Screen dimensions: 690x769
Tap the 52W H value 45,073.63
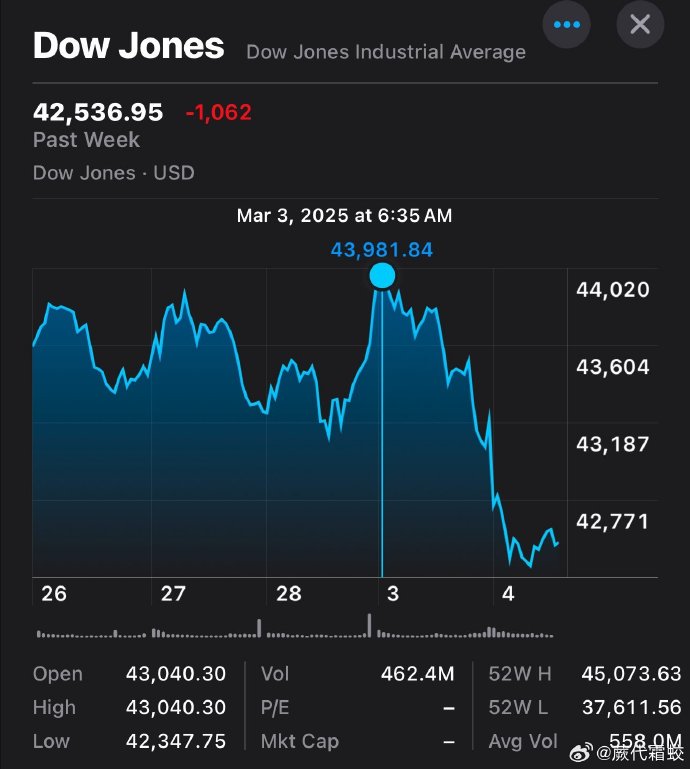point(631,674)
